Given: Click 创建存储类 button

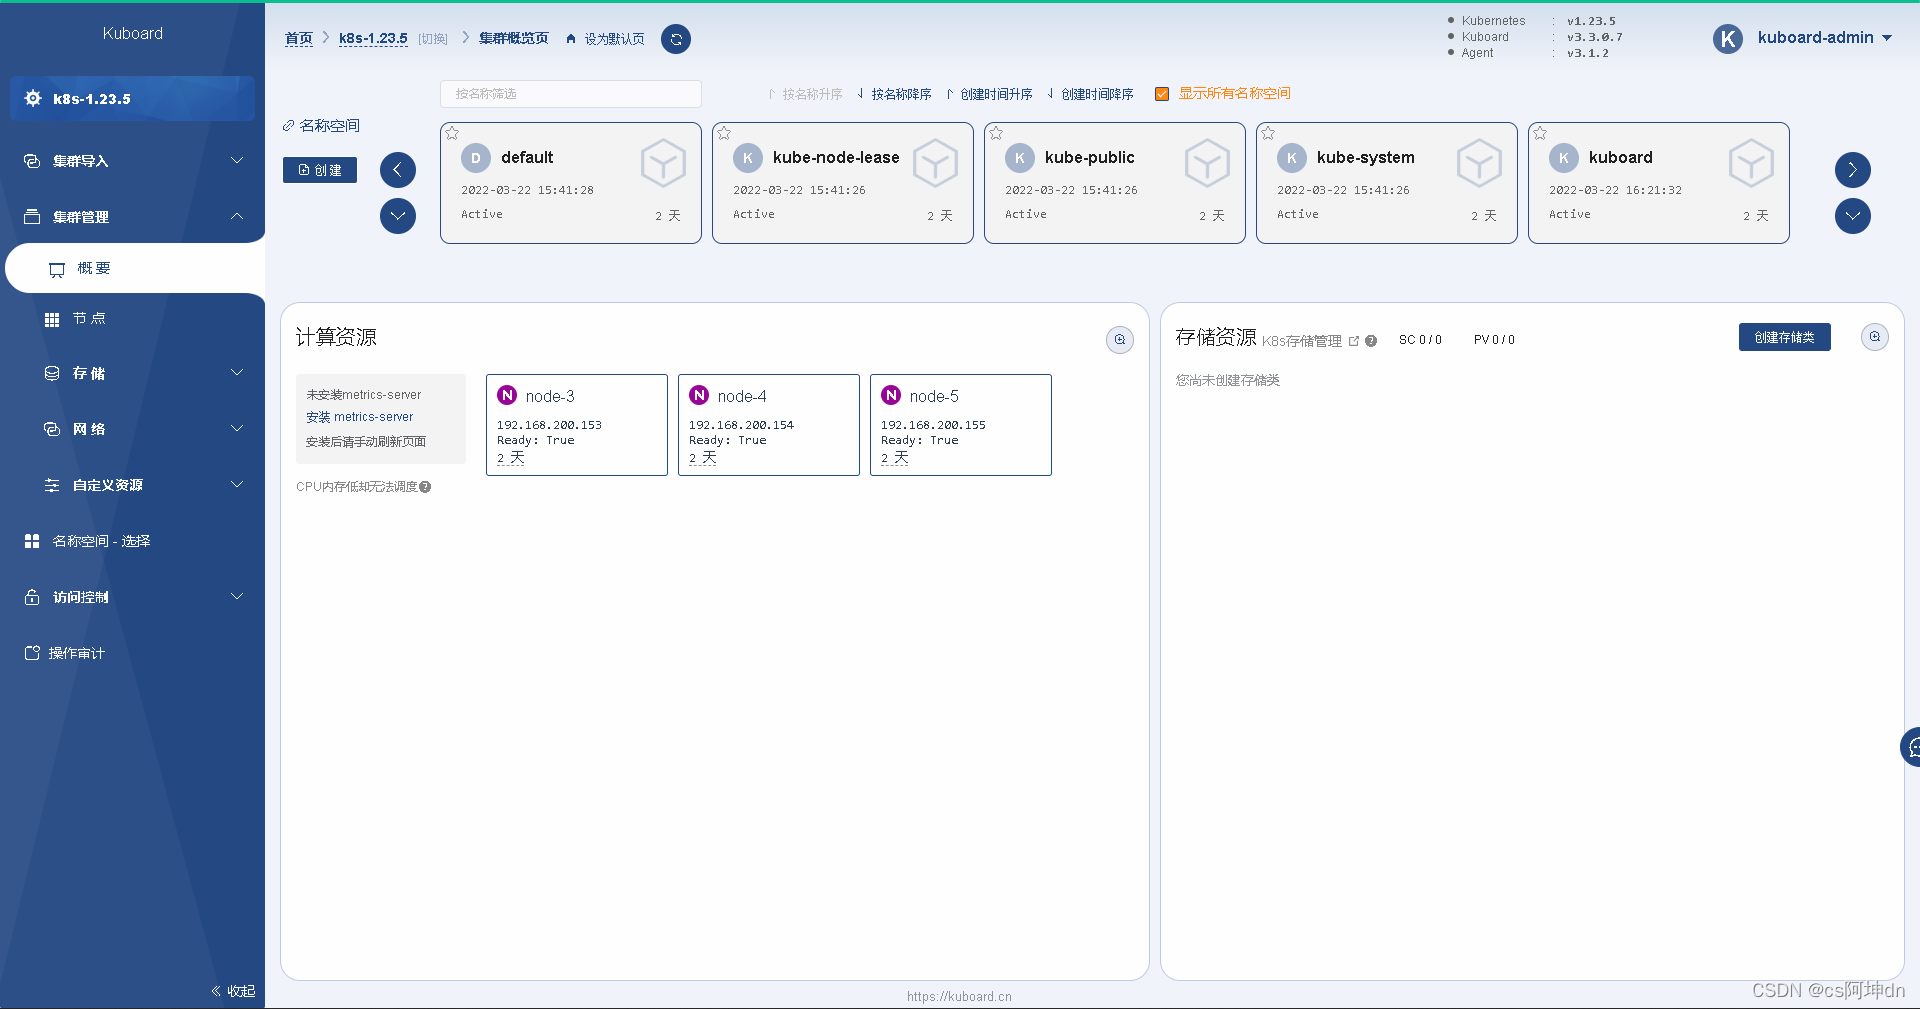Looking at the screenshot, I should 1784,337.
